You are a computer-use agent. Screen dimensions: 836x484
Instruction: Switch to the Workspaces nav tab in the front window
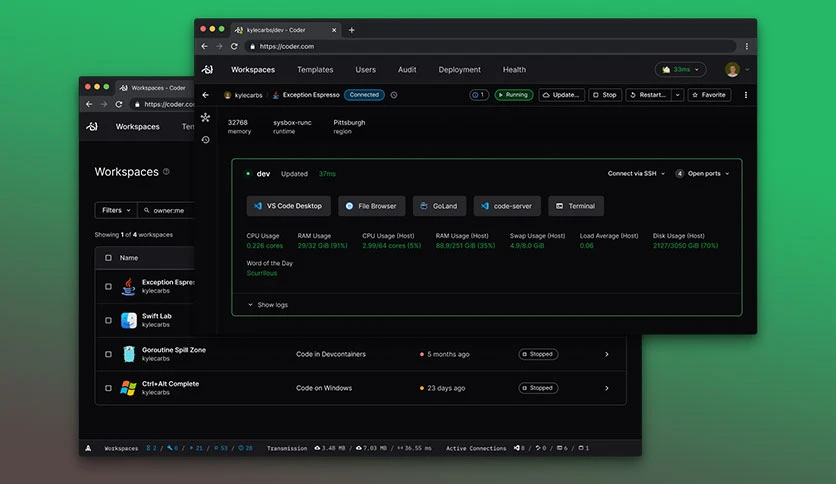253,69
